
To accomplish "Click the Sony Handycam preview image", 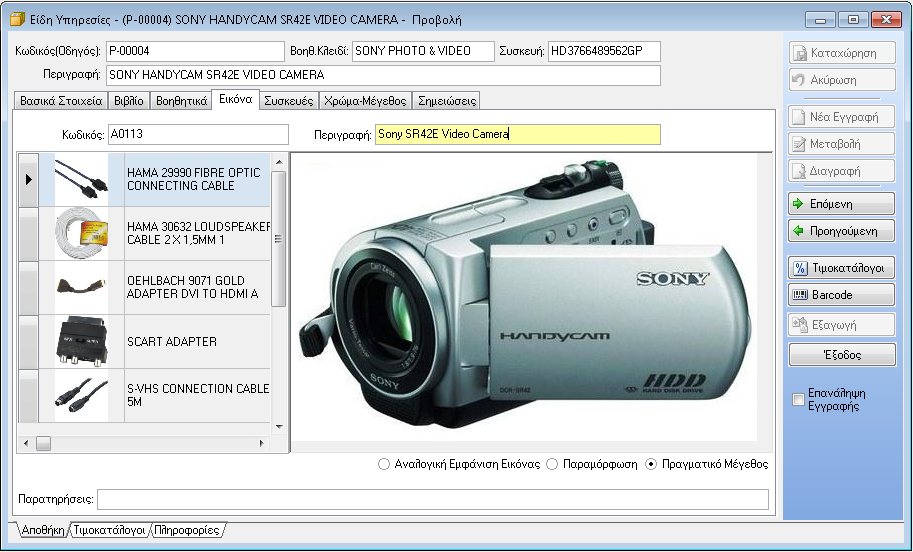I will (x=524, y=297).
